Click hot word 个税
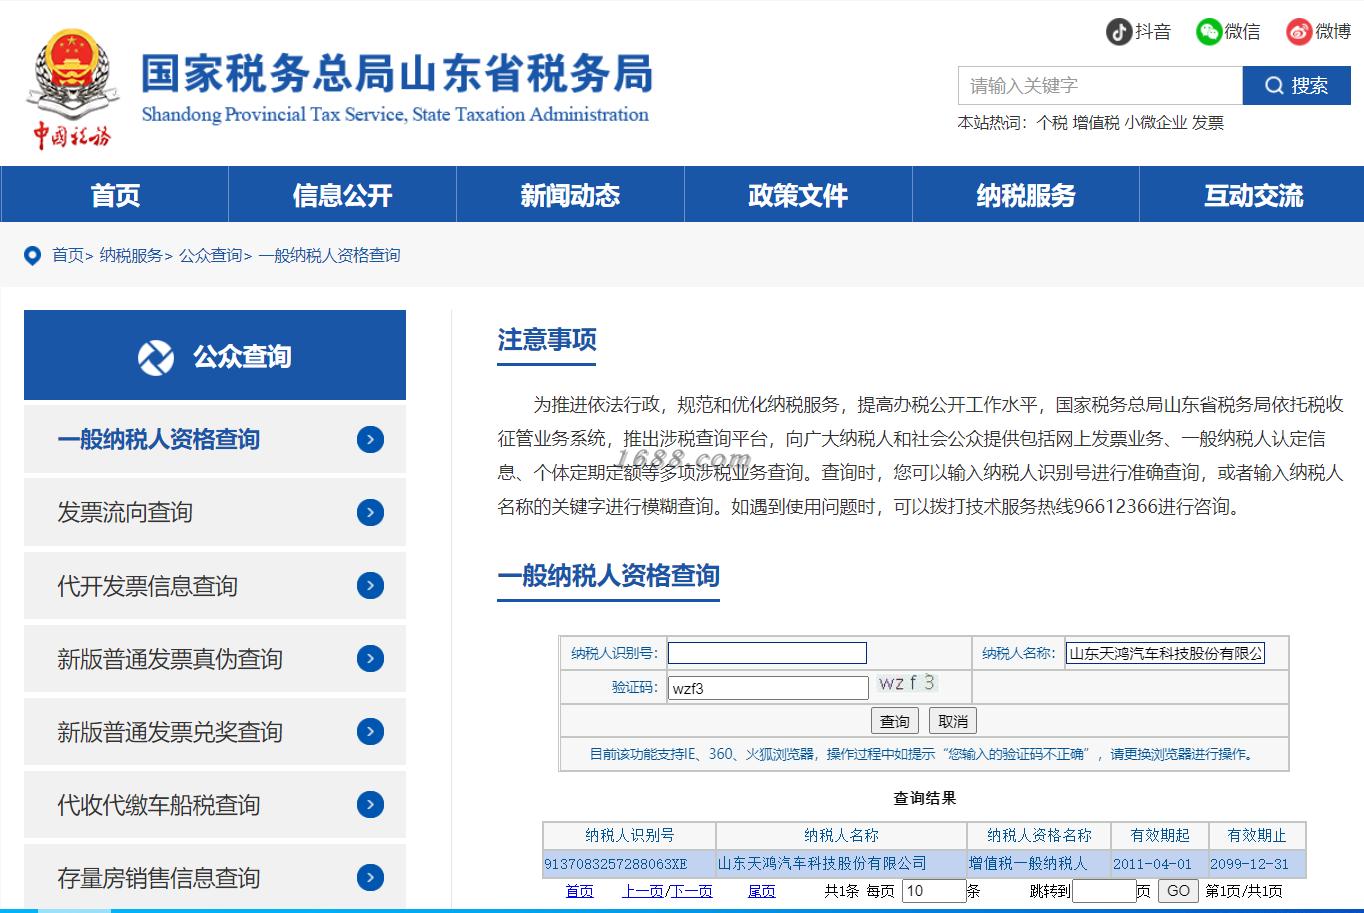This screenshot has width=1364, height=913. 1052,123
